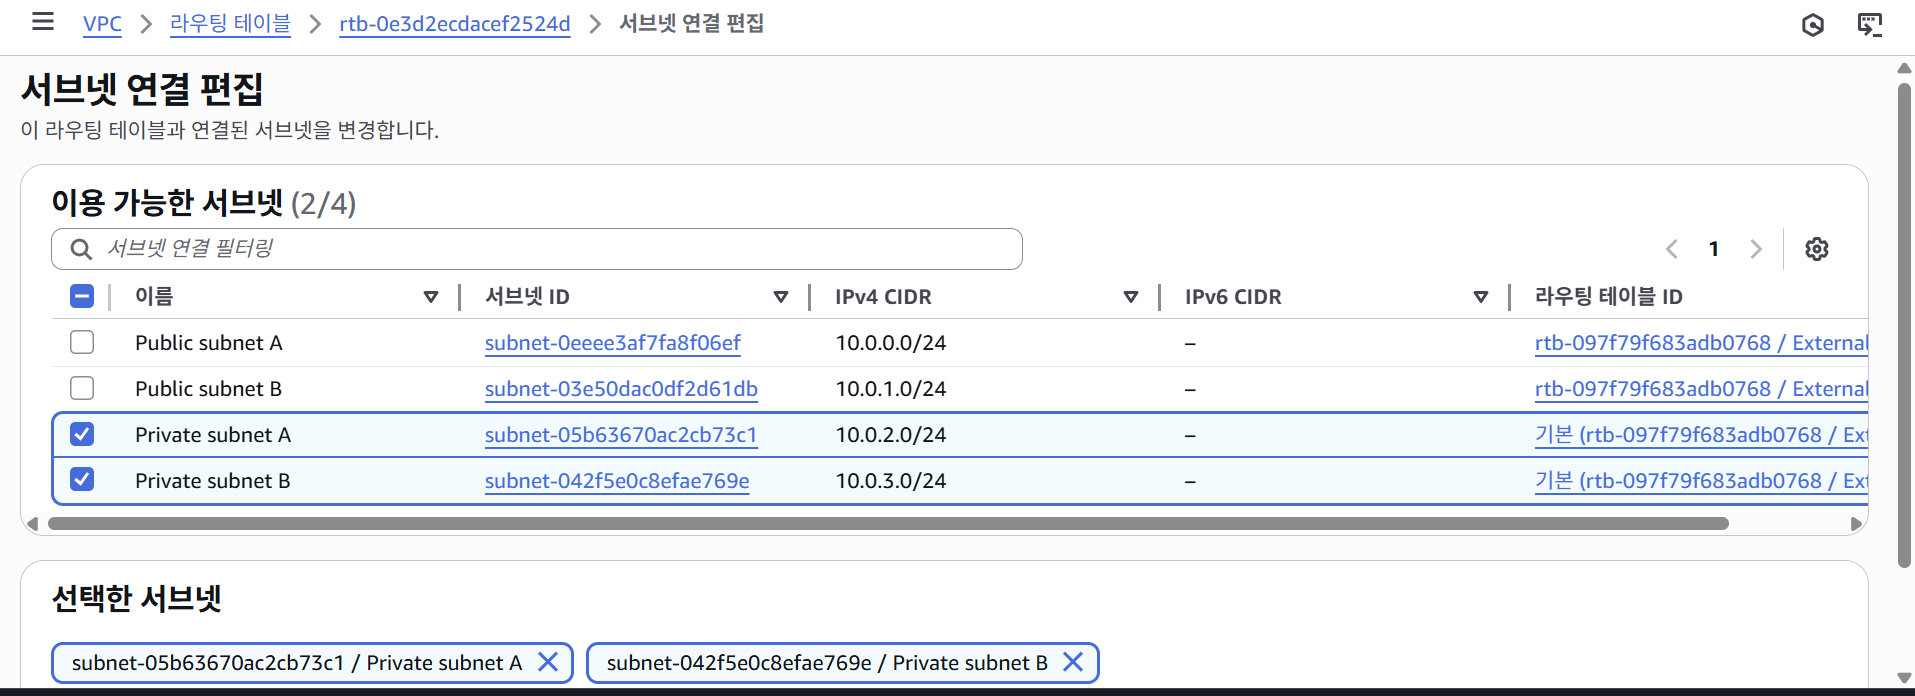Open the CloudShell icon in header

point(1869,24)
